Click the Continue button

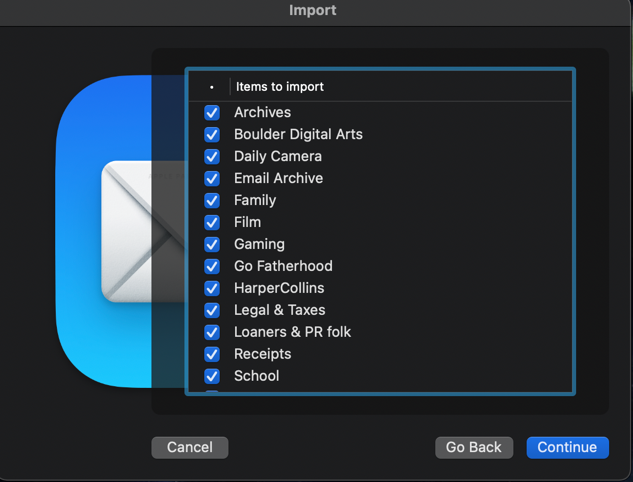(x=568, y=447)
